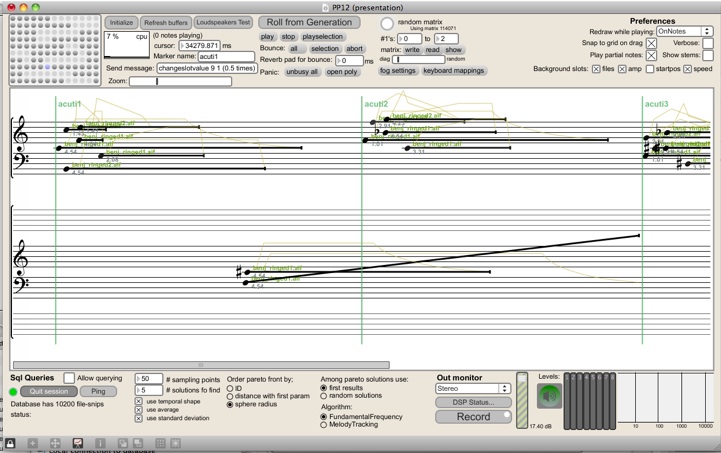Abort the bounce
Viewport: 721px width, 453px height.
tap(355, 49)
